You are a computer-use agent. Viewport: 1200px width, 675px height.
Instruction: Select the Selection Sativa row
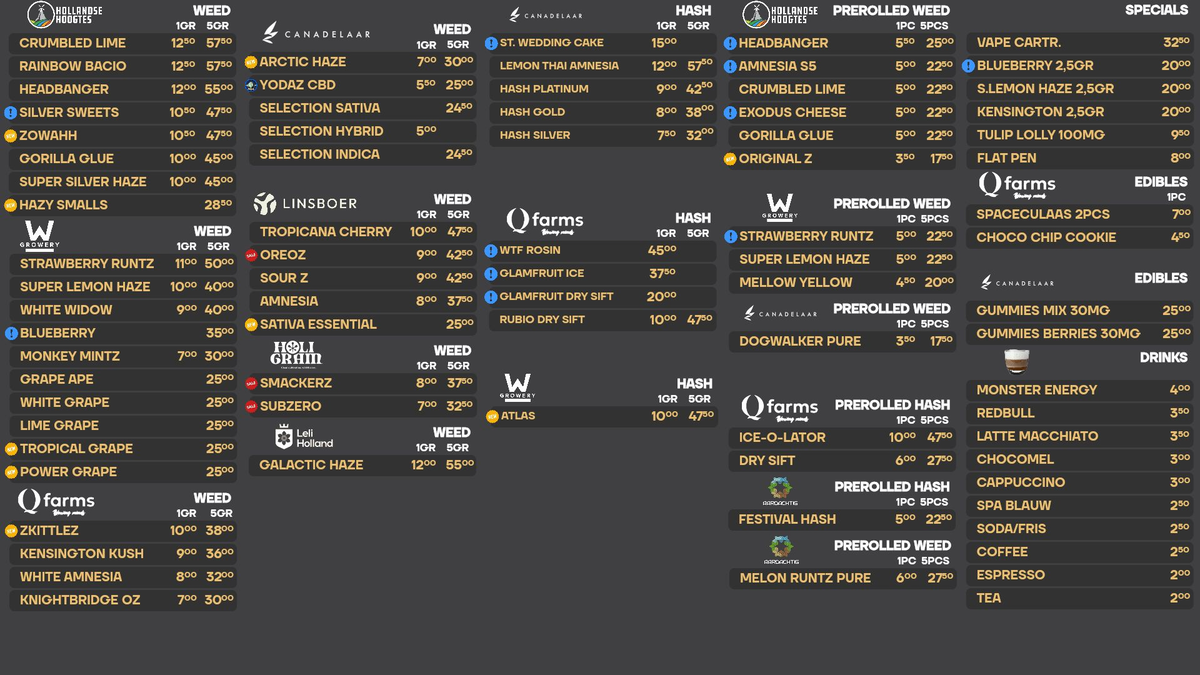[x=363, y=108]
